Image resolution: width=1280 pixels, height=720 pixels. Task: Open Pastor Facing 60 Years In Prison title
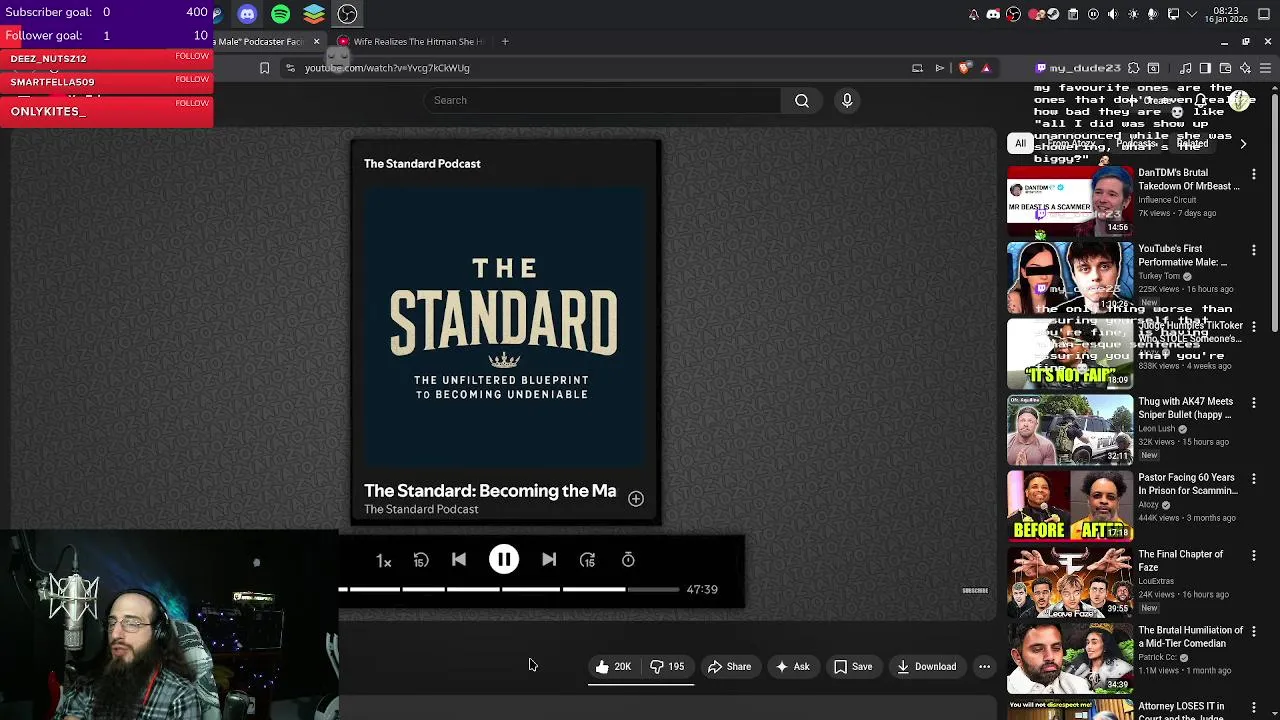(1188, 484)
